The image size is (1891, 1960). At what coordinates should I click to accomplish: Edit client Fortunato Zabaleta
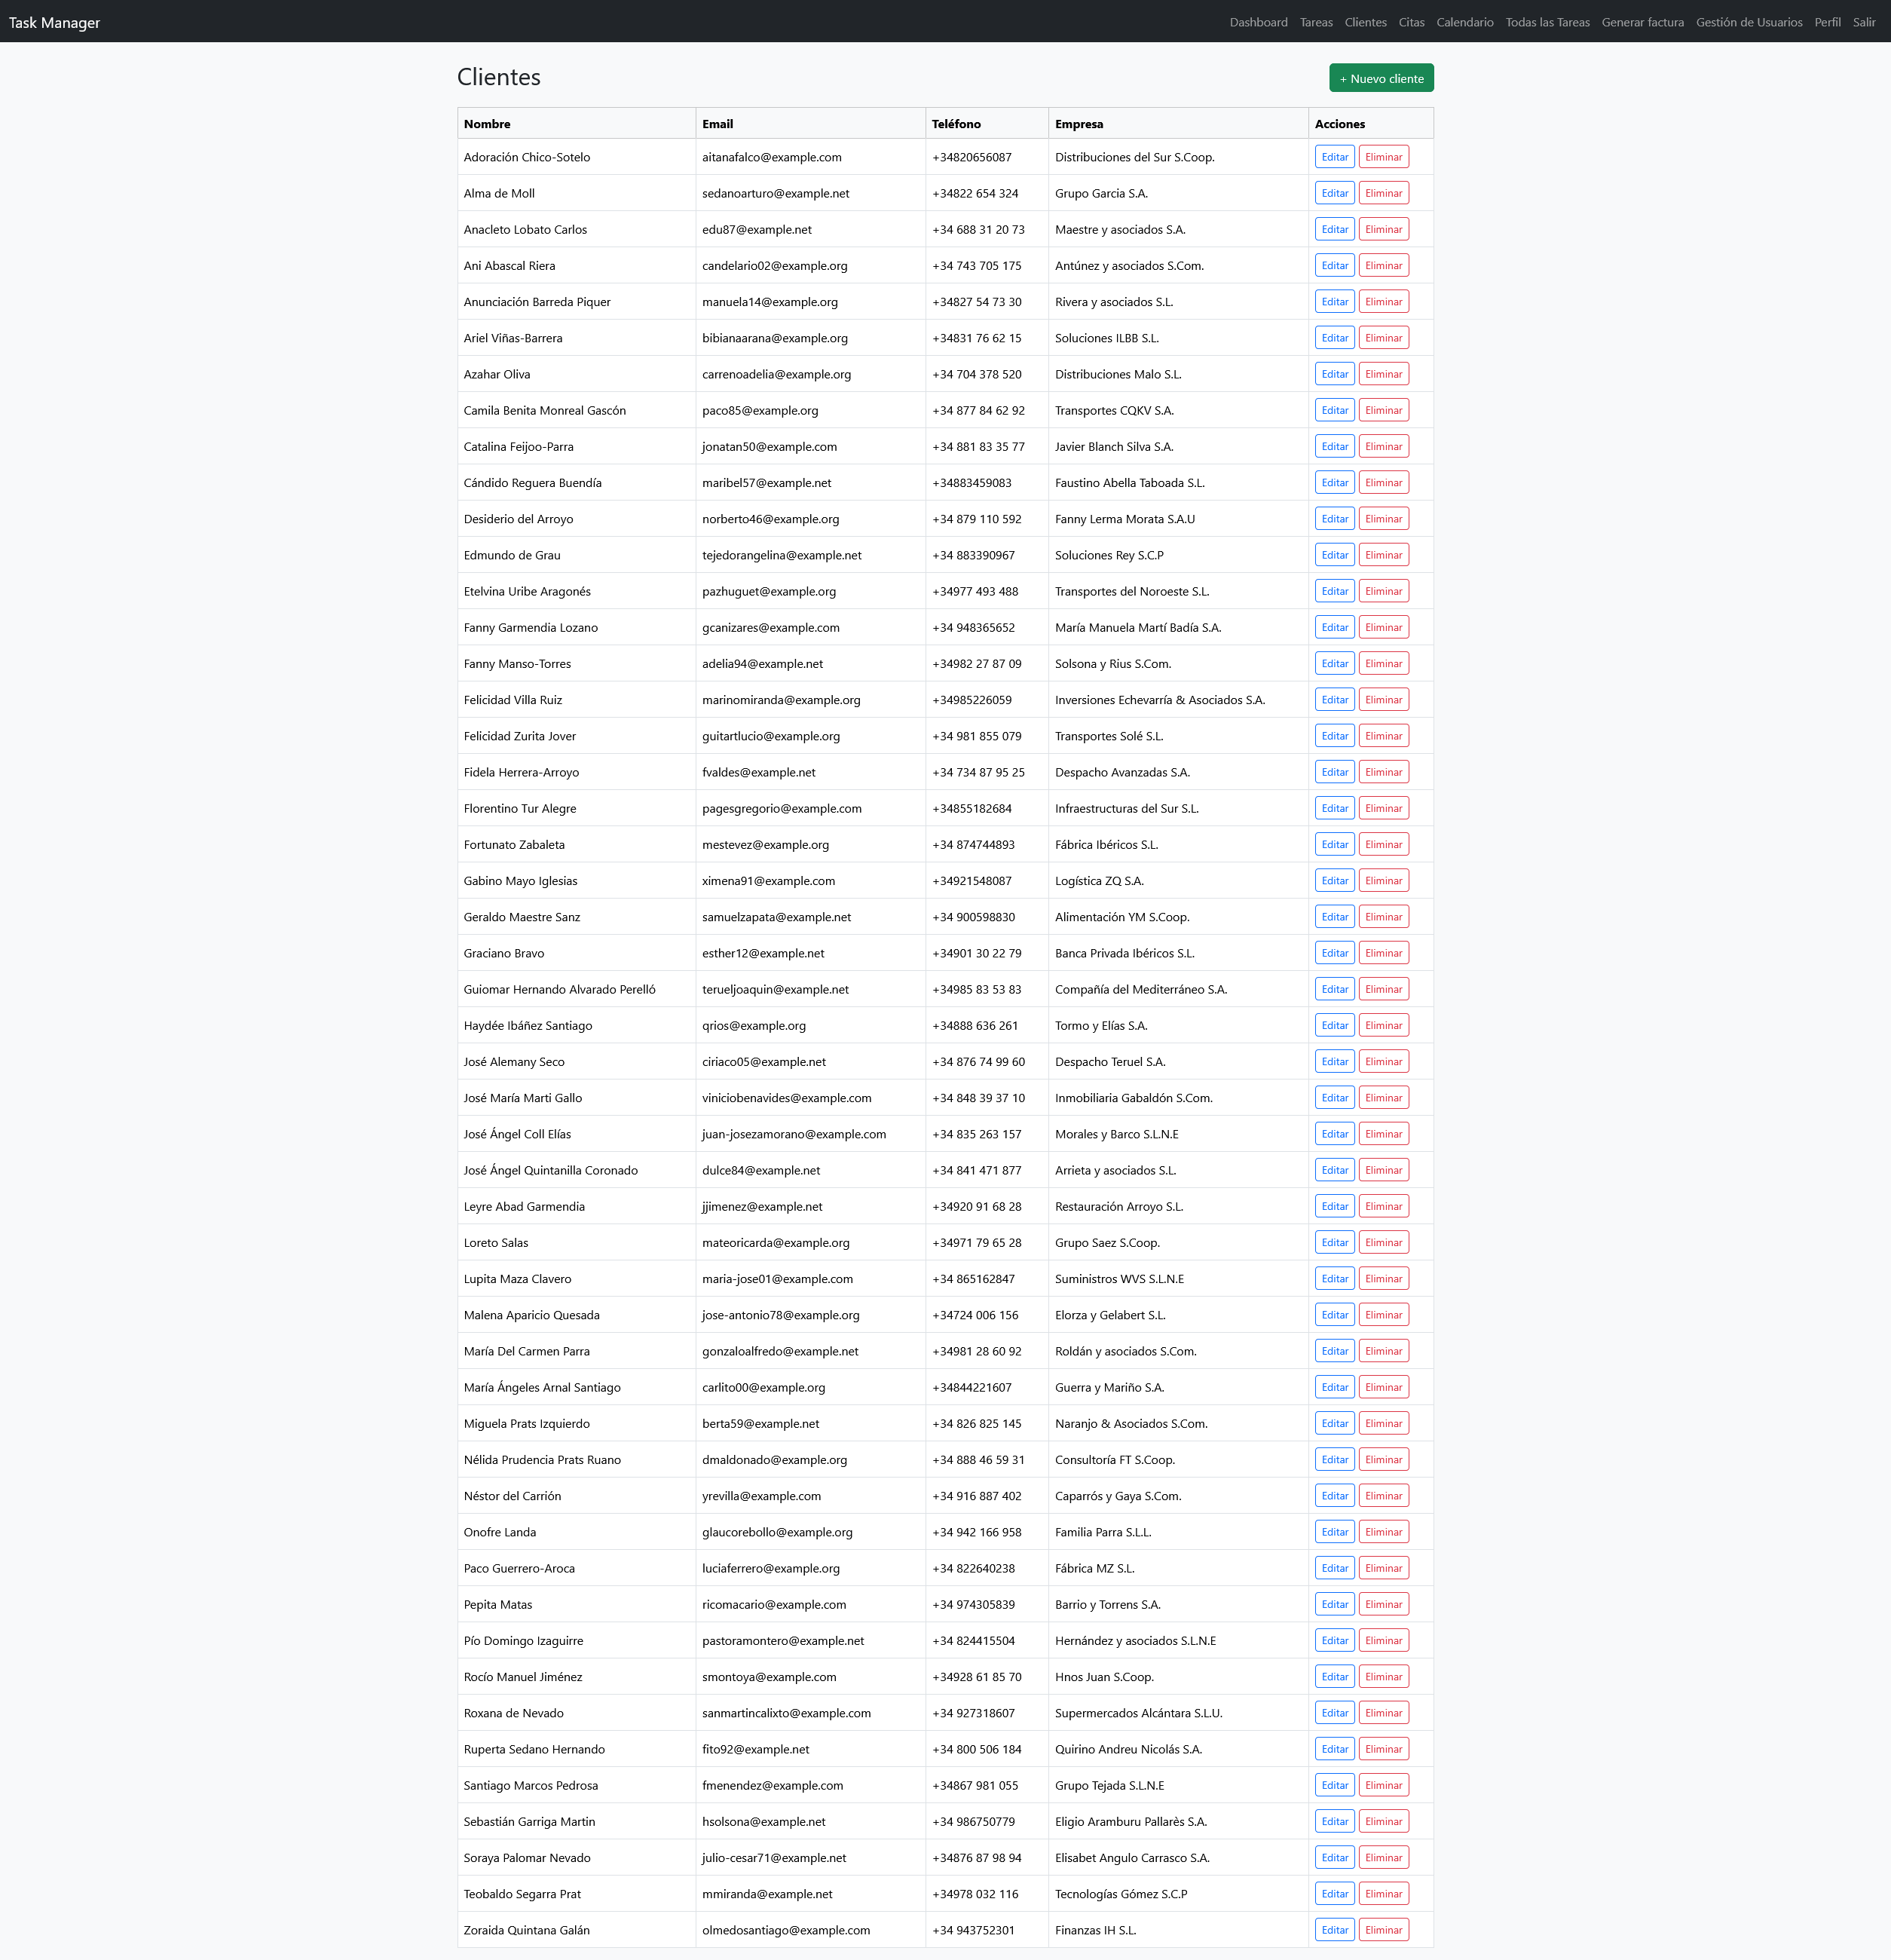coord(1334,845)
